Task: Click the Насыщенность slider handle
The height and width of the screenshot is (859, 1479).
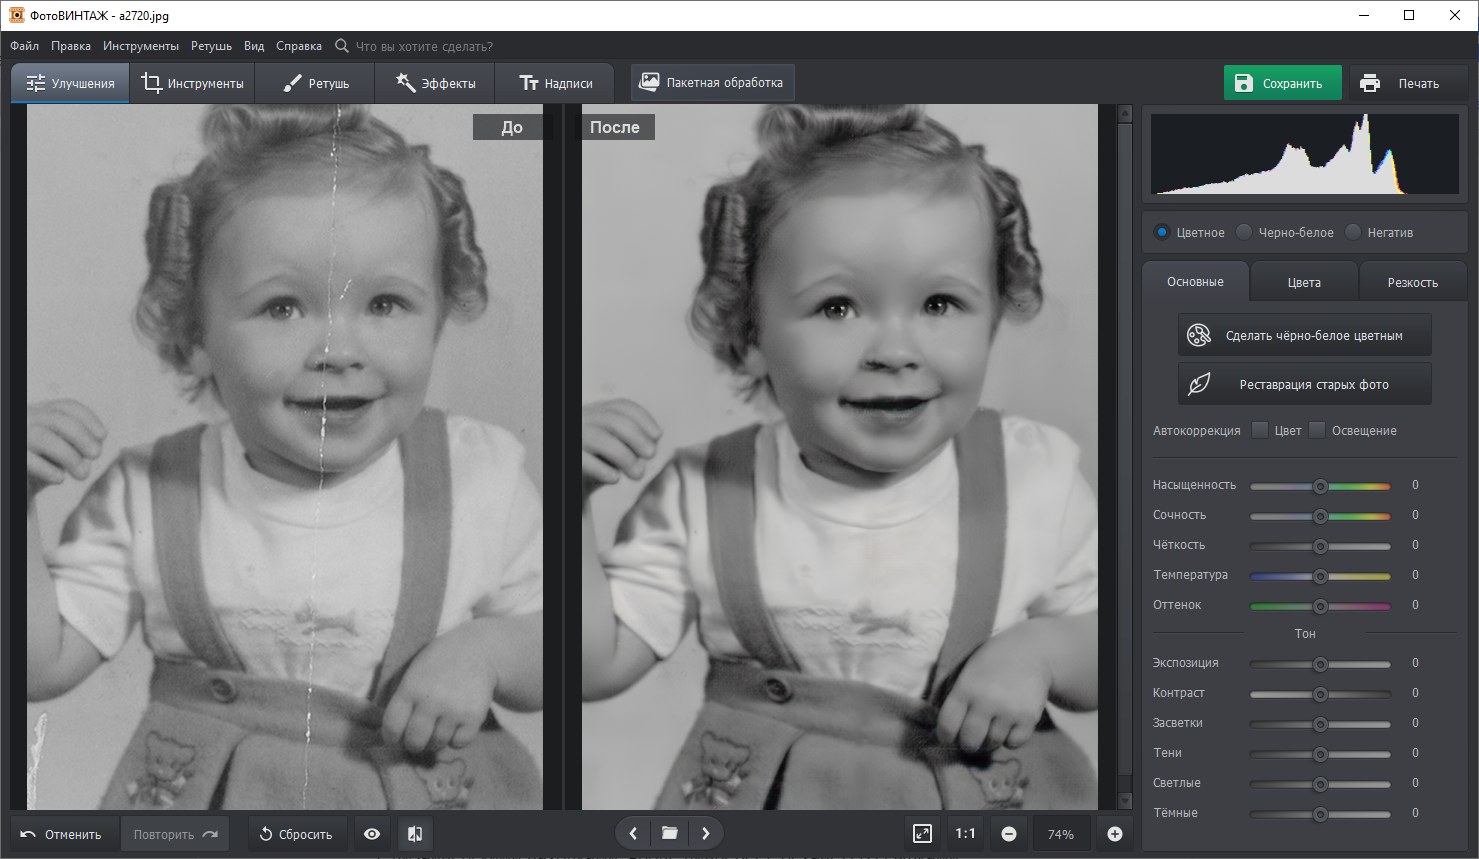Action: [1320, 486]
